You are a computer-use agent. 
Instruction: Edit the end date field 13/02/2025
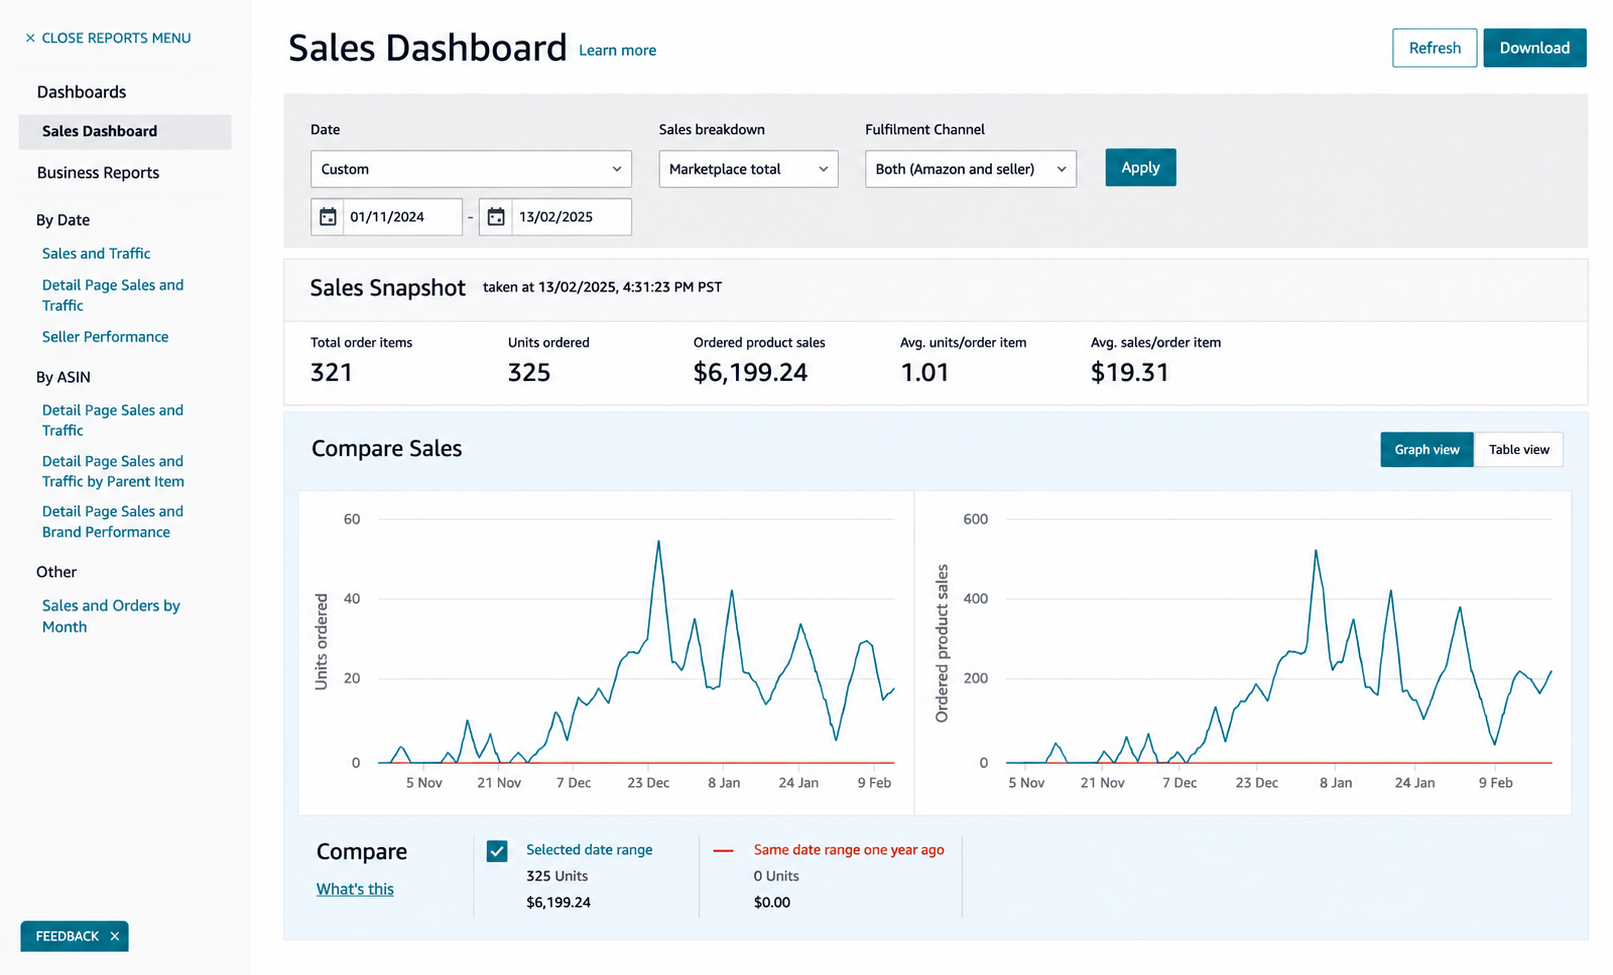click(571, 217)
